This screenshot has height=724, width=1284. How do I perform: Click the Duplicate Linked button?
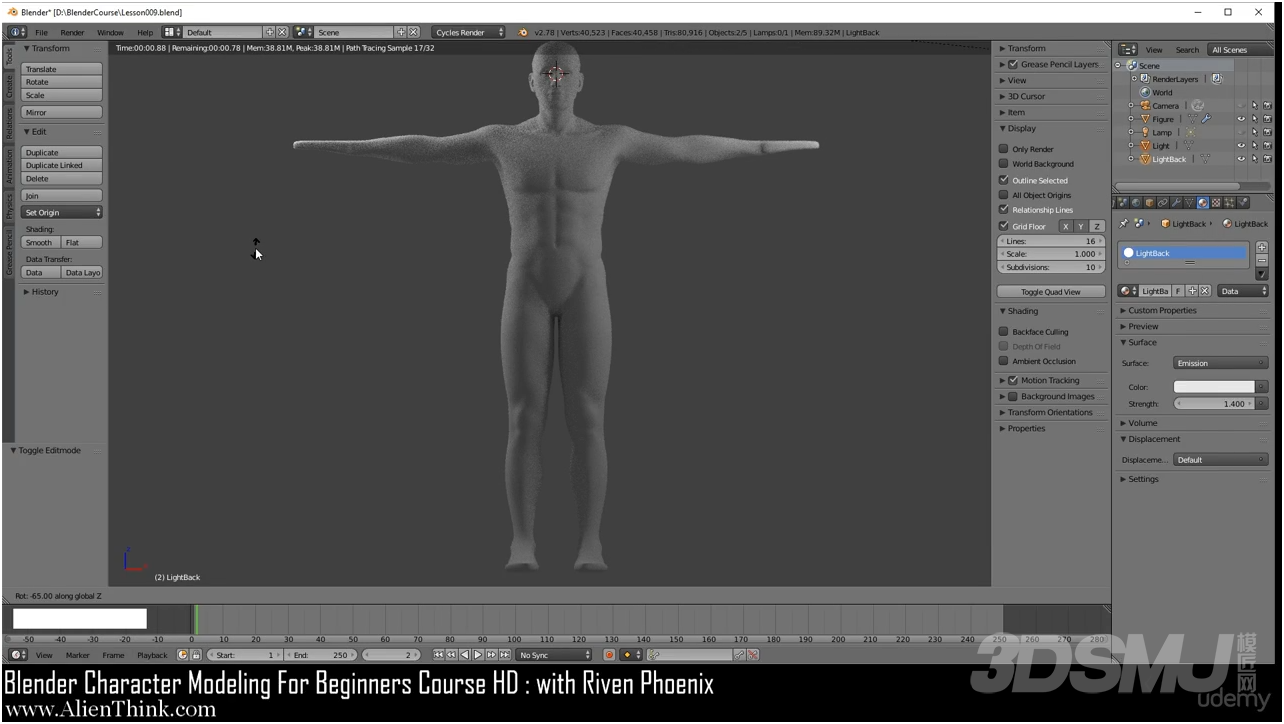[x=62, y=165]
